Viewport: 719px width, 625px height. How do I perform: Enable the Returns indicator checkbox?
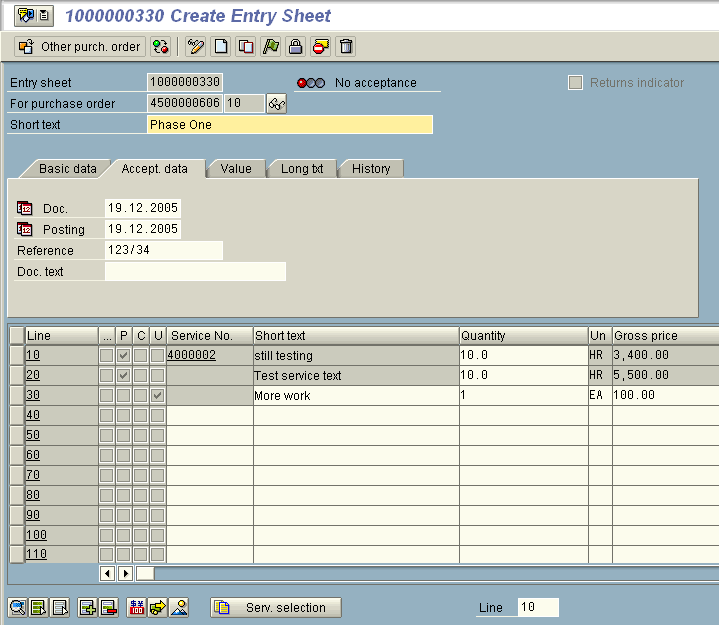[576, 83]
